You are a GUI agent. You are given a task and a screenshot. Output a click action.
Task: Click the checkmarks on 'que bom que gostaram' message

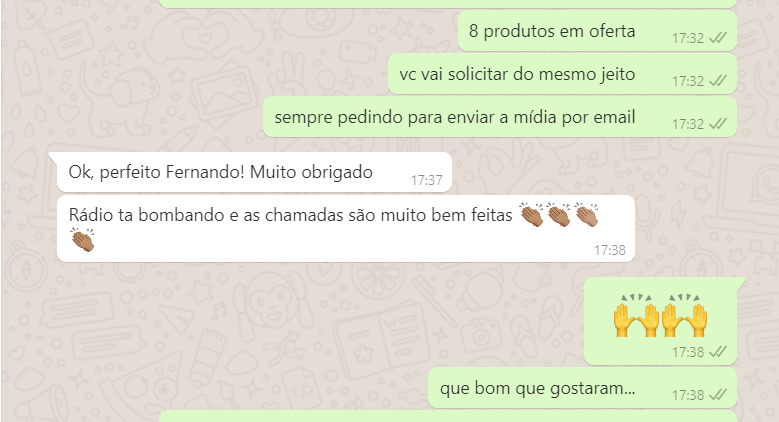[718, 395]
